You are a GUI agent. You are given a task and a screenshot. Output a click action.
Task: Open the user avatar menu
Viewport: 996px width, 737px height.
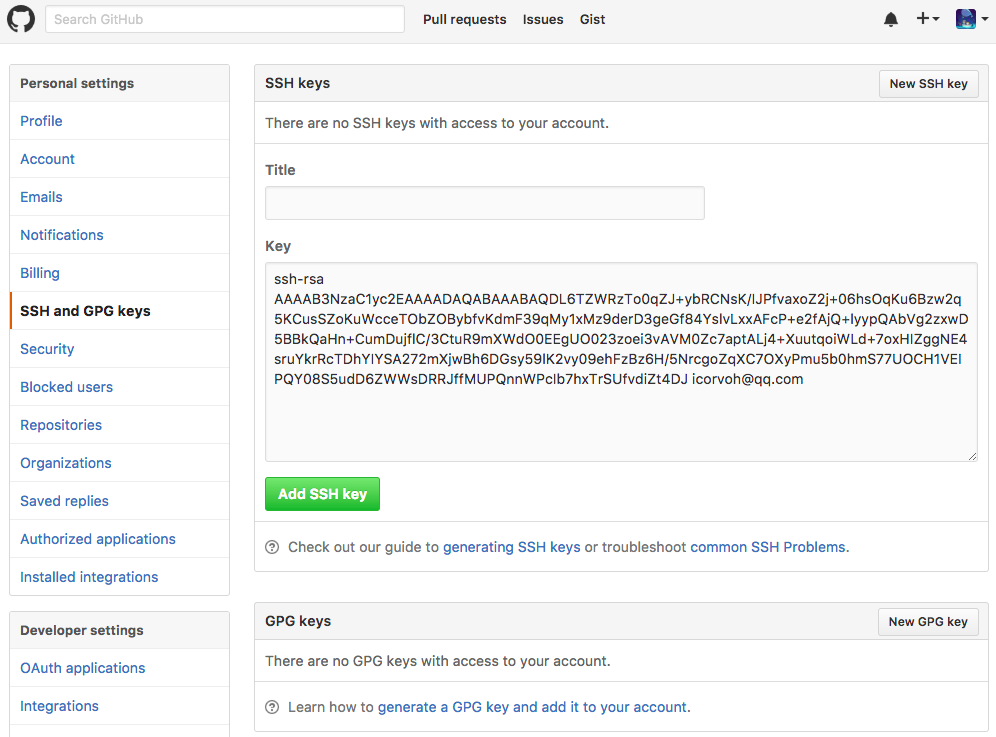click(x=972, y=19)
